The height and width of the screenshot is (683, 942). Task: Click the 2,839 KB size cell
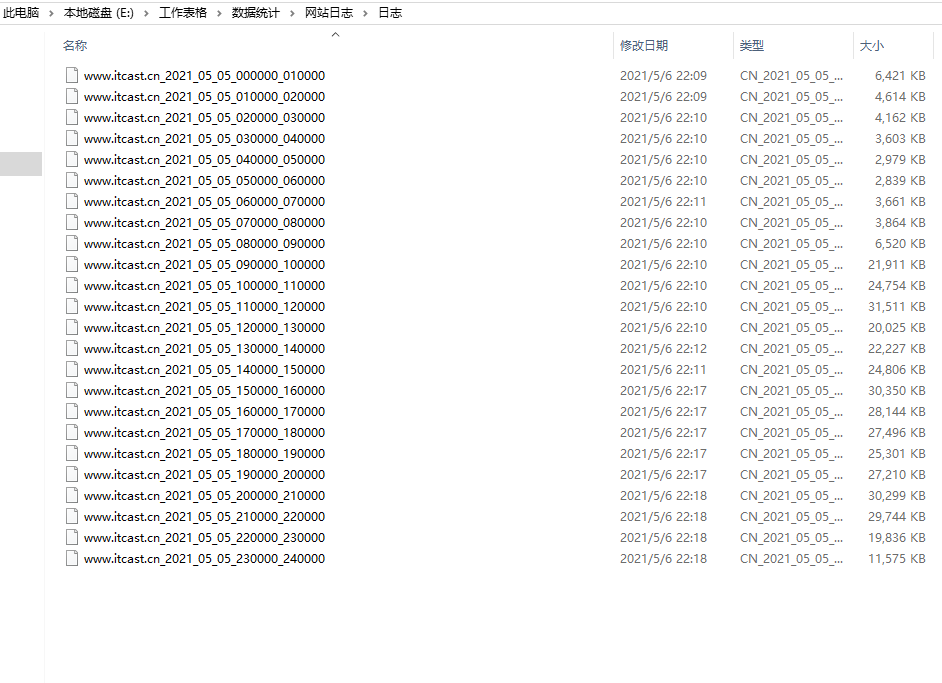click(900, 181)
